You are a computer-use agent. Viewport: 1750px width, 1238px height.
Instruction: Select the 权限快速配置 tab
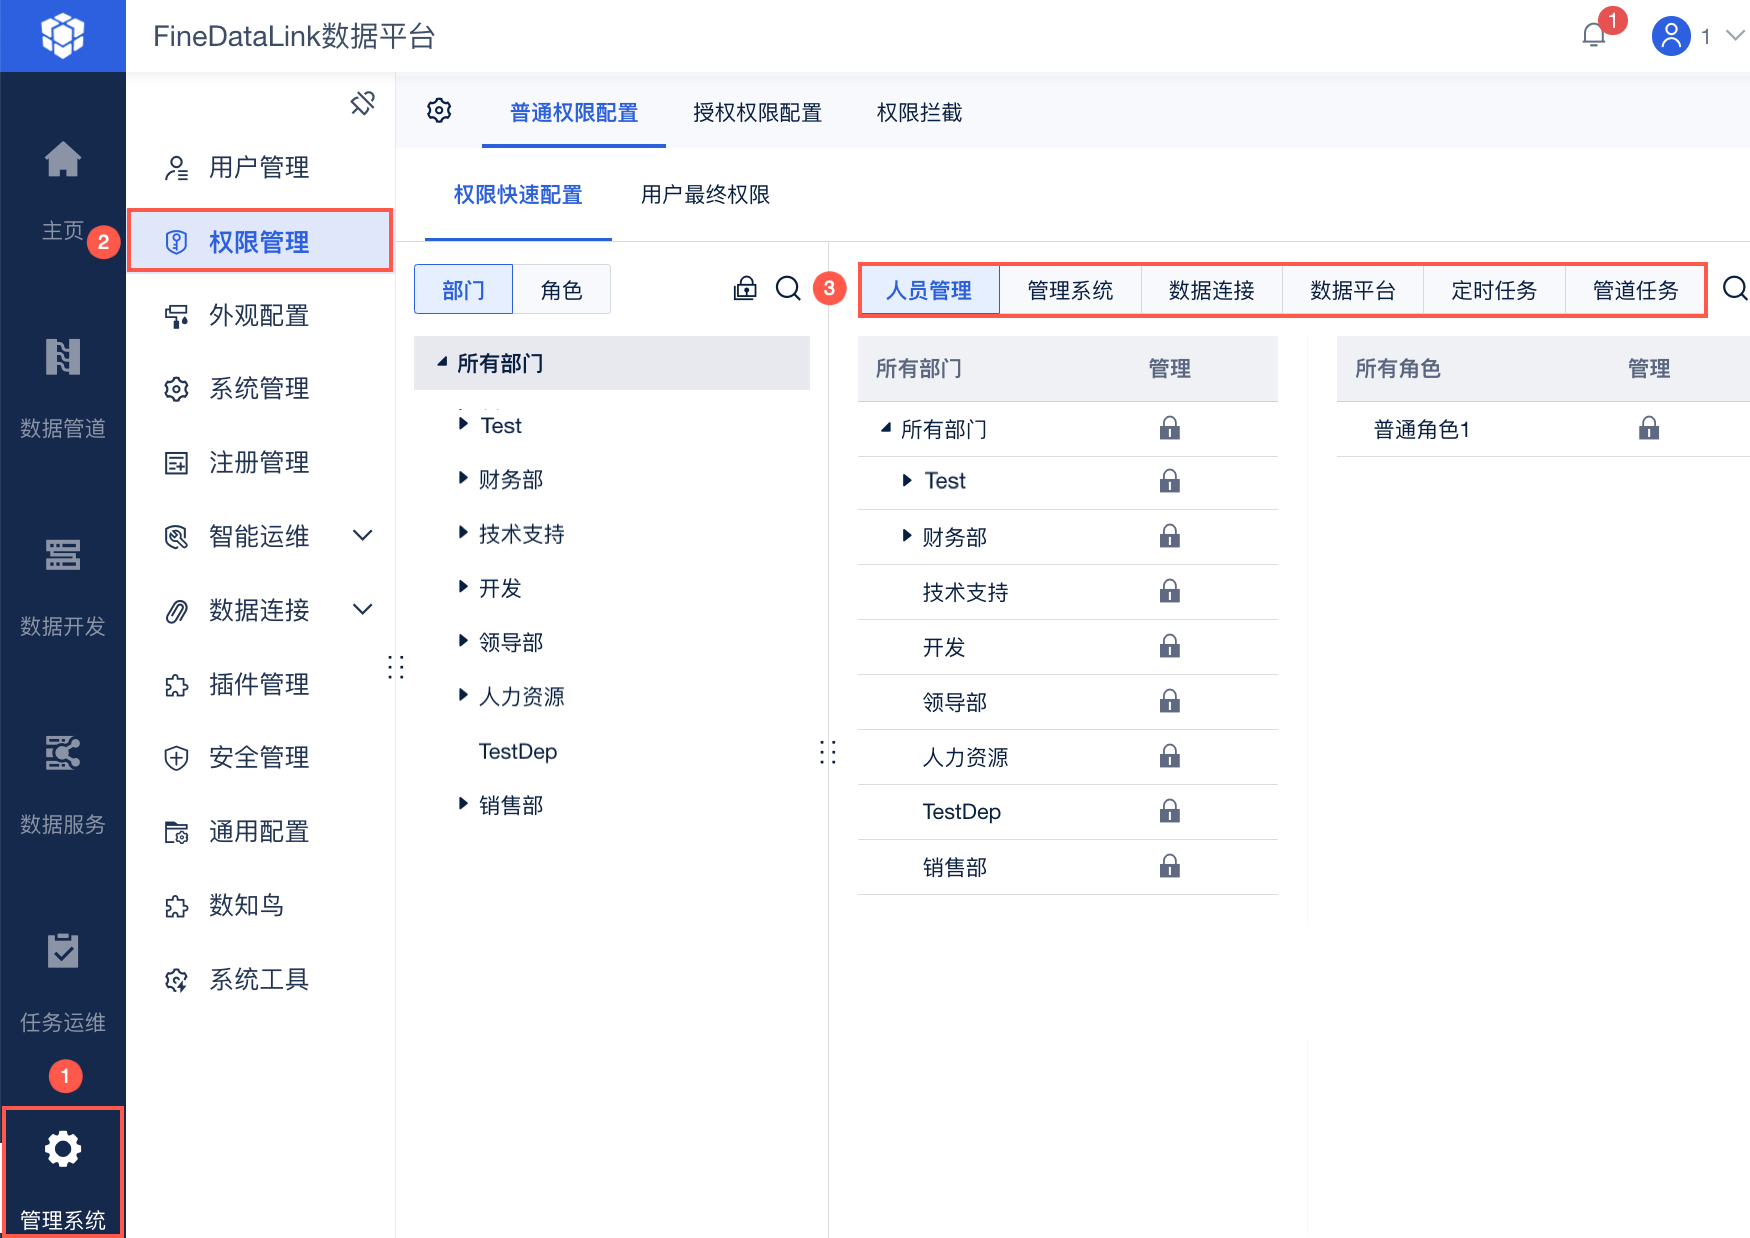[518, 195]
